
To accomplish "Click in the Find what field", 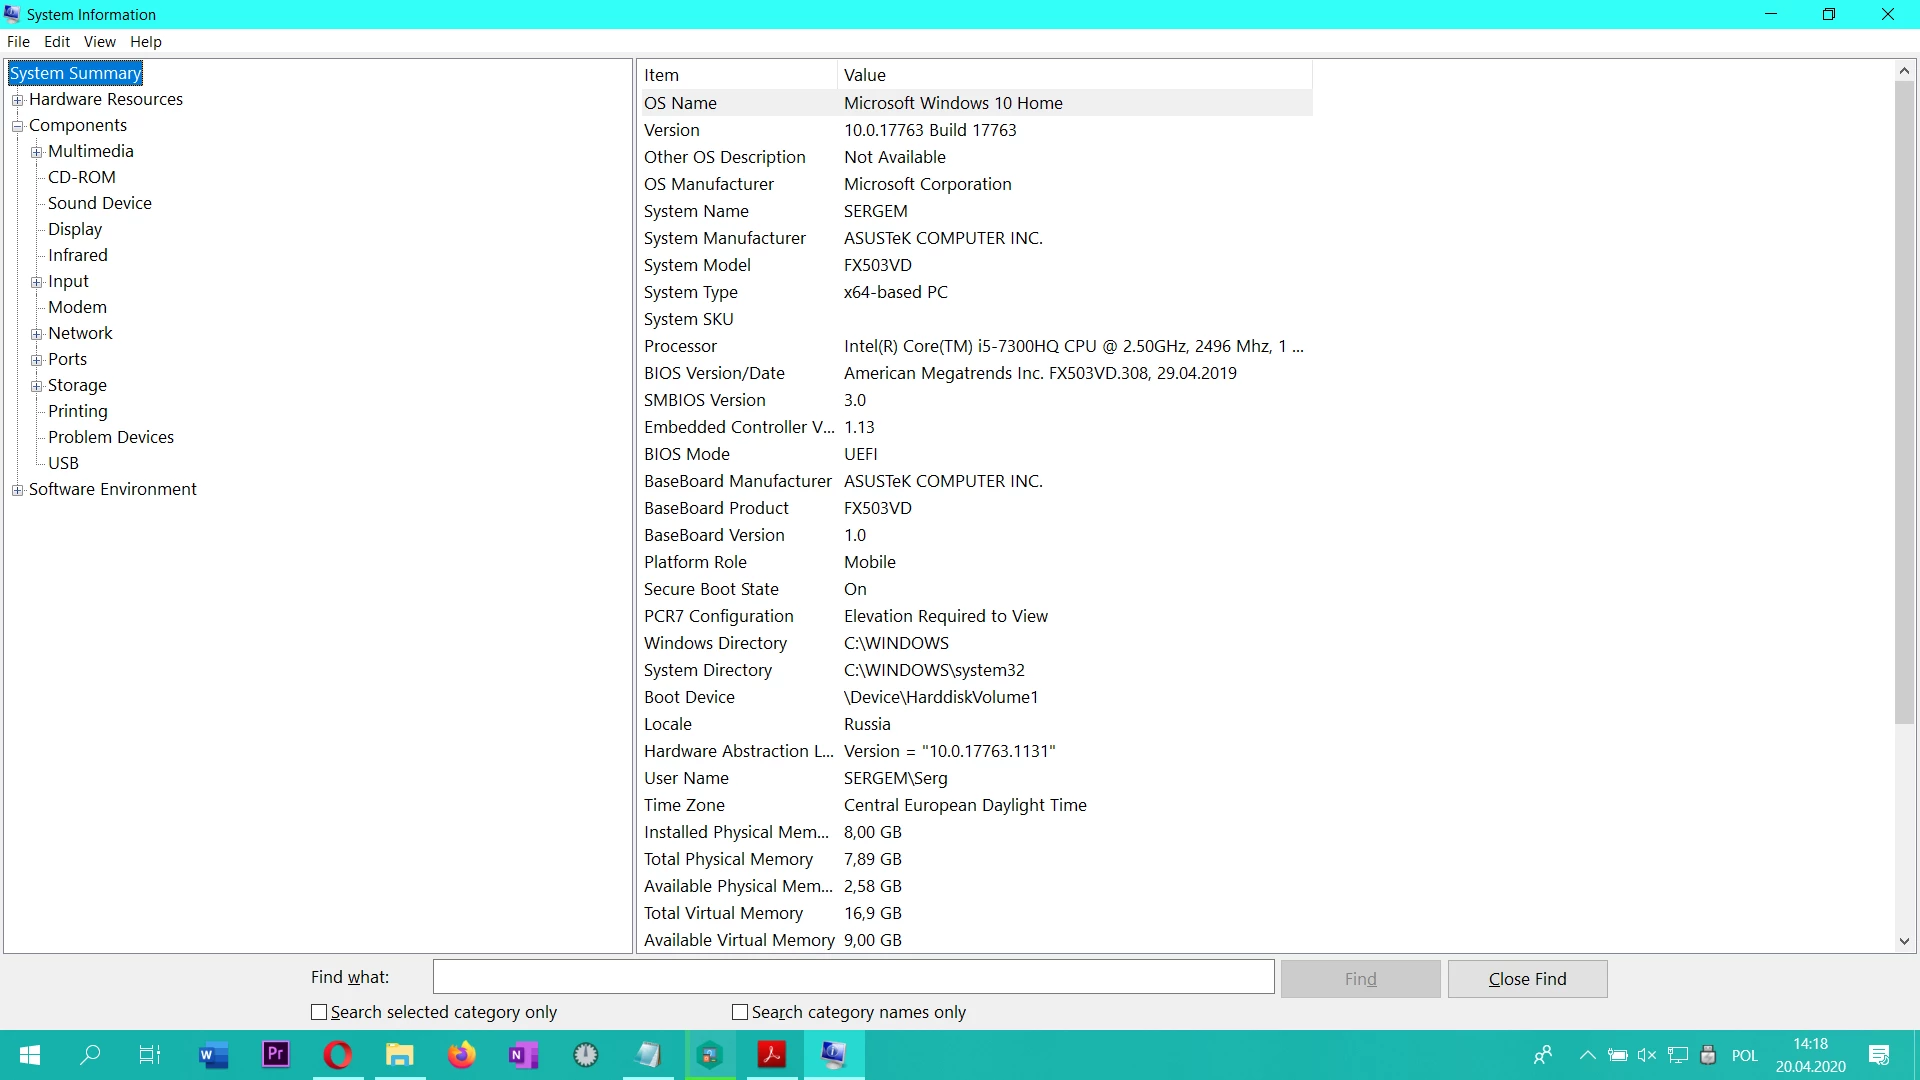I will 853,977.
